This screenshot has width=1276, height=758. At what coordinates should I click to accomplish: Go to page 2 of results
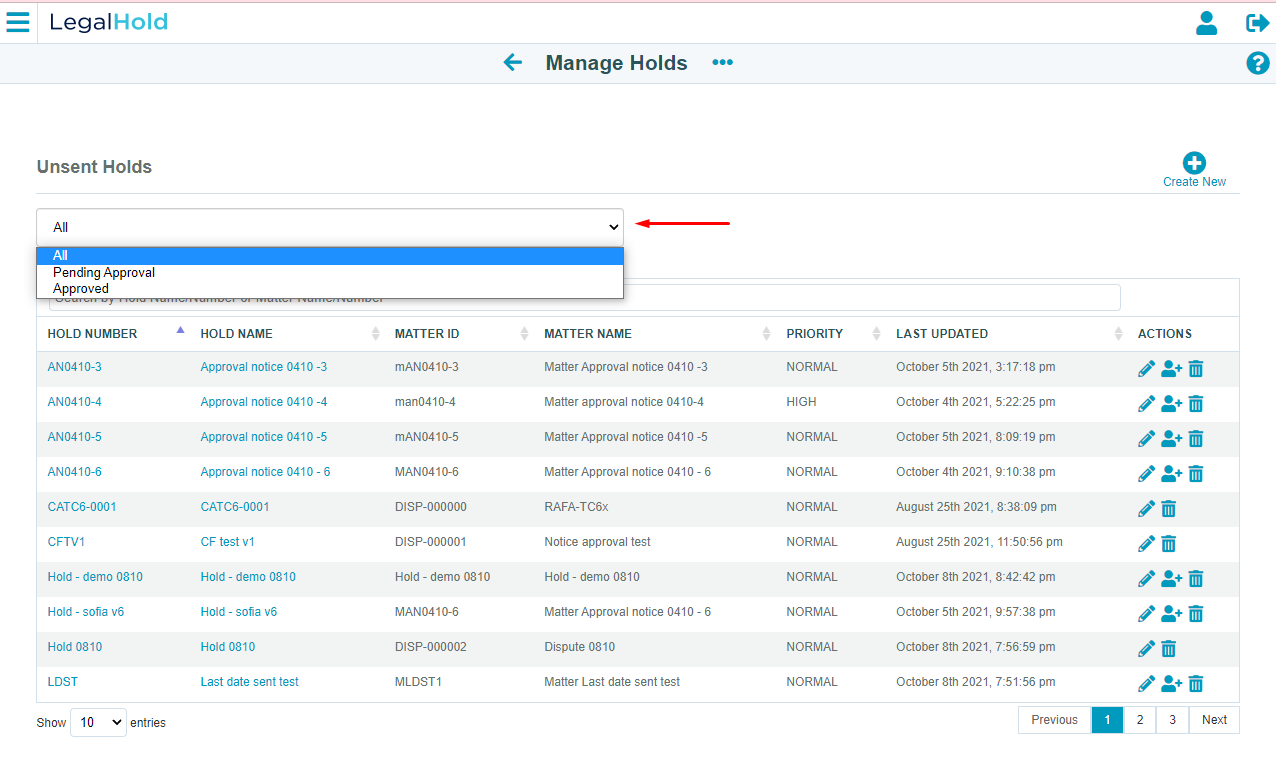[1140, 720]
